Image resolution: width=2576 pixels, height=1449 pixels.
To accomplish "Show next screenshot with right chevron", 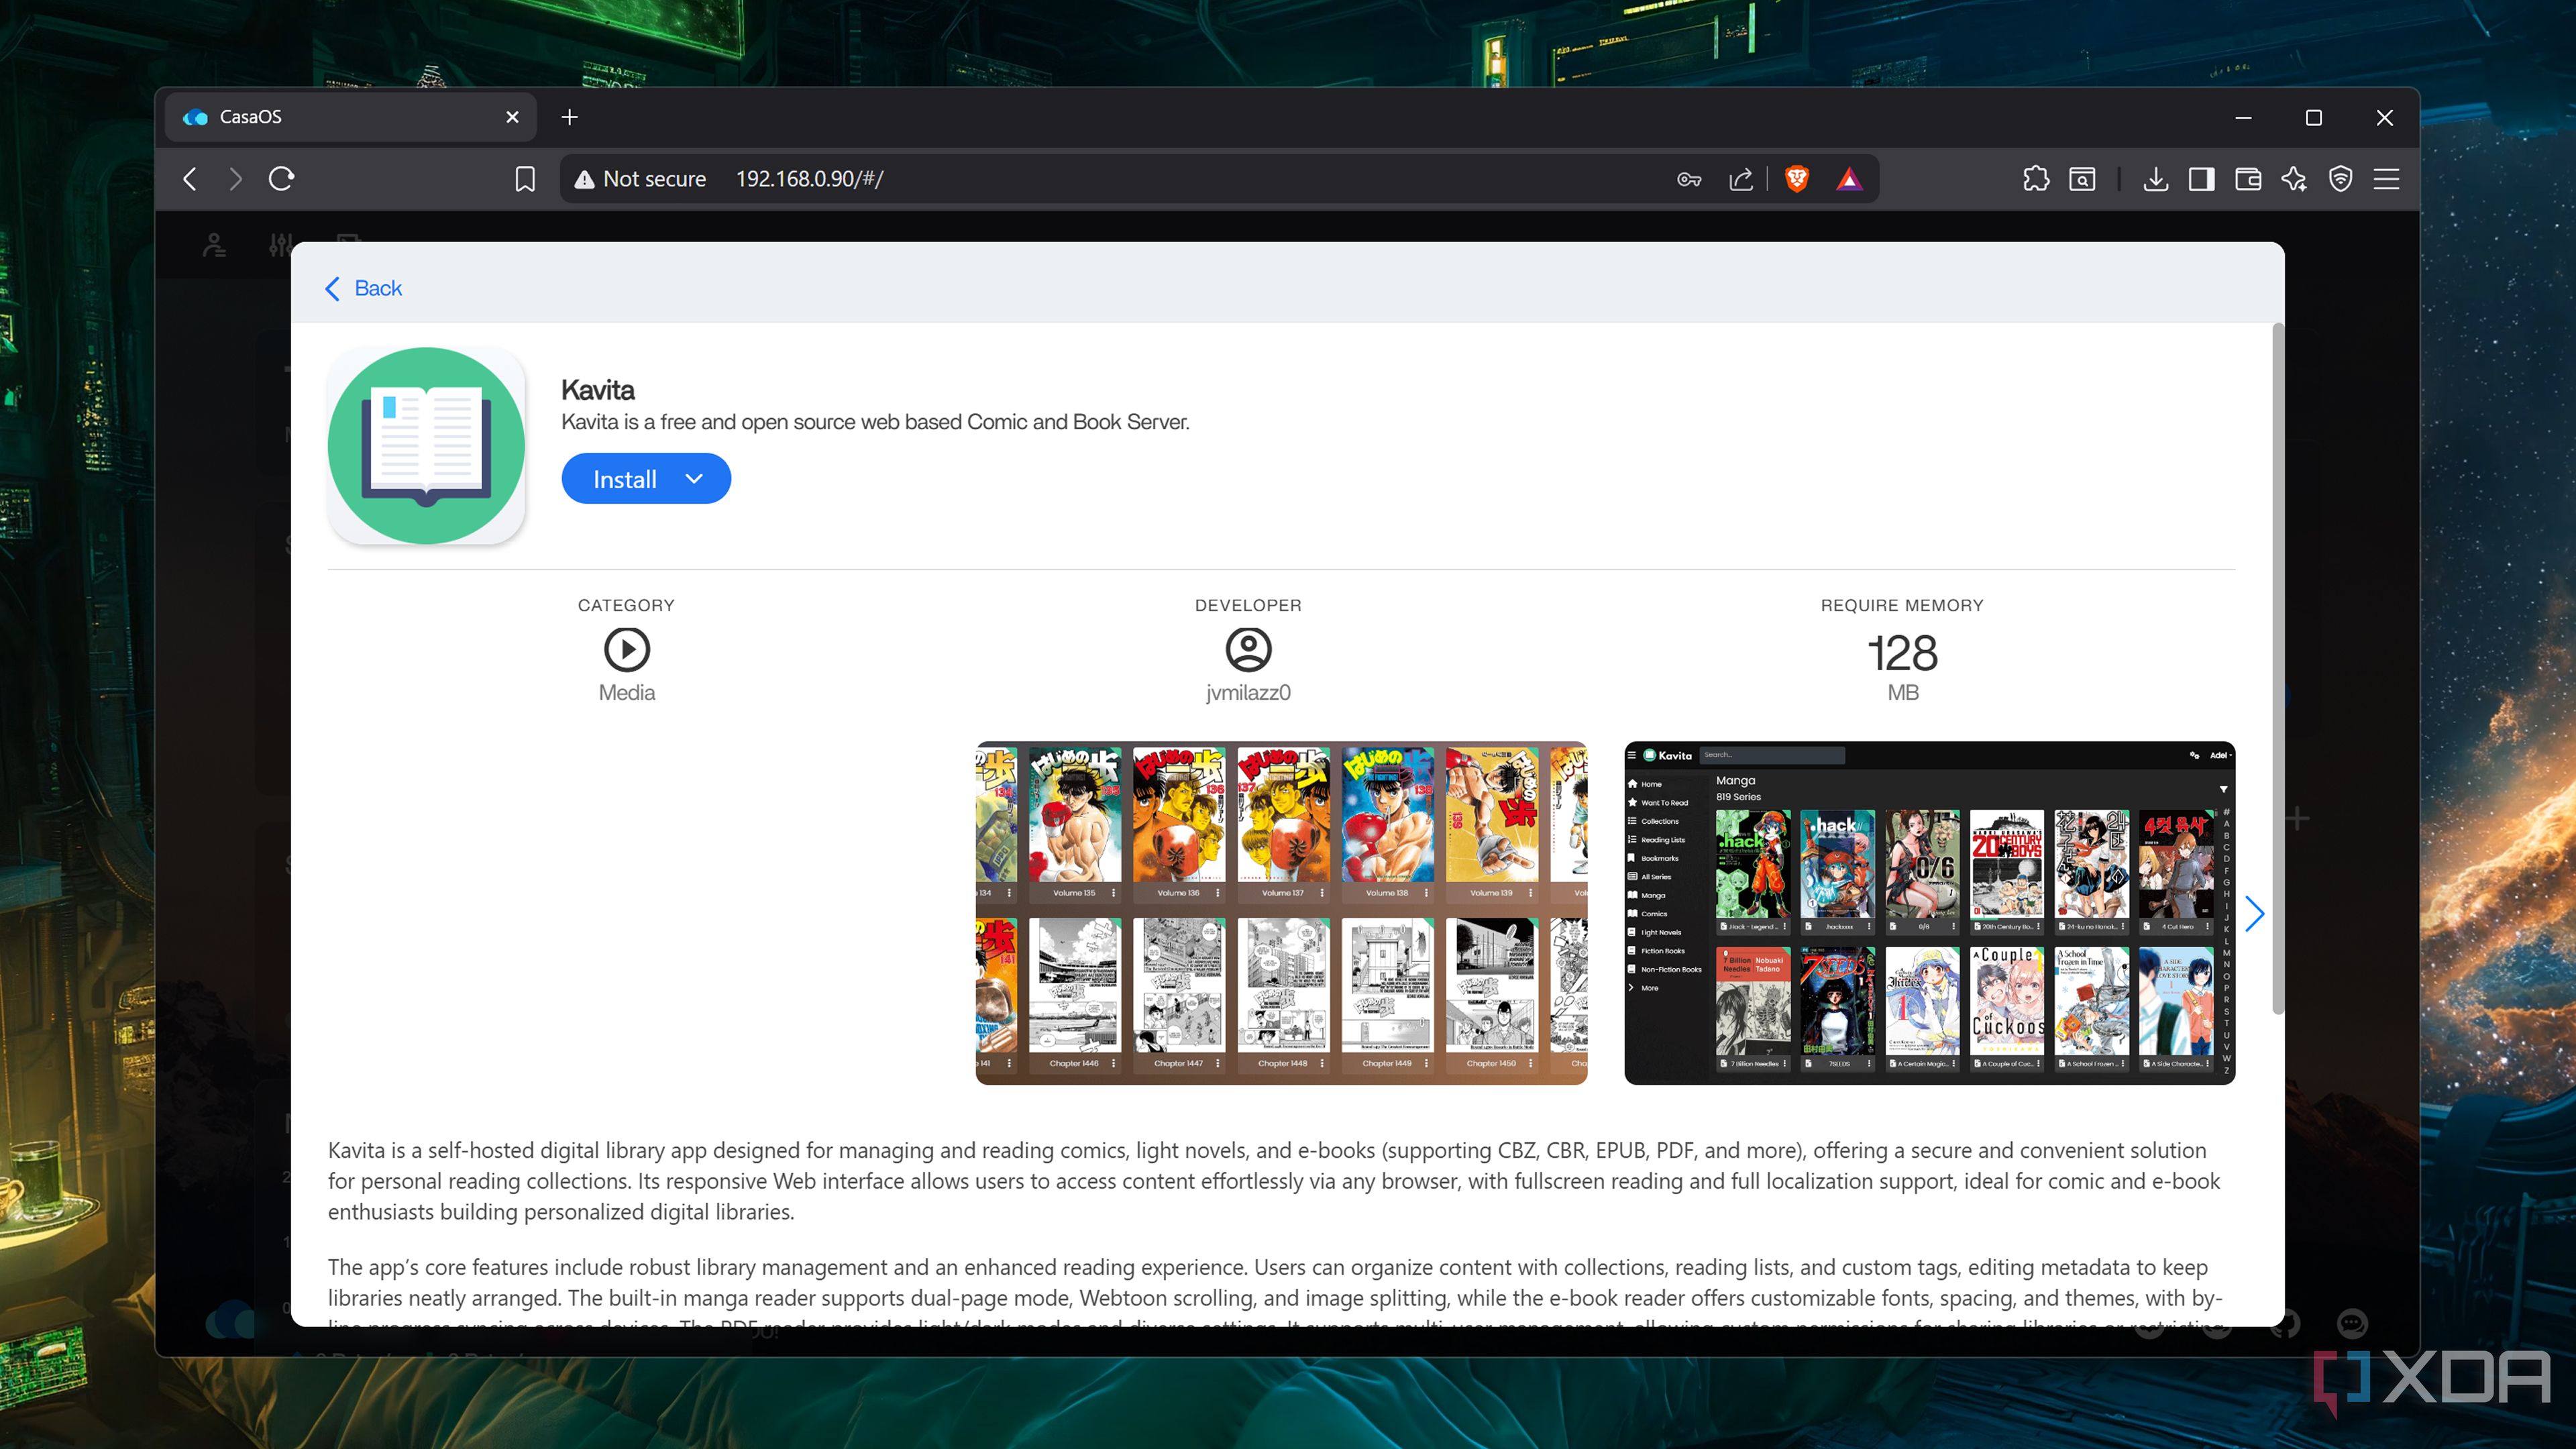I will tap(2254, 913).
